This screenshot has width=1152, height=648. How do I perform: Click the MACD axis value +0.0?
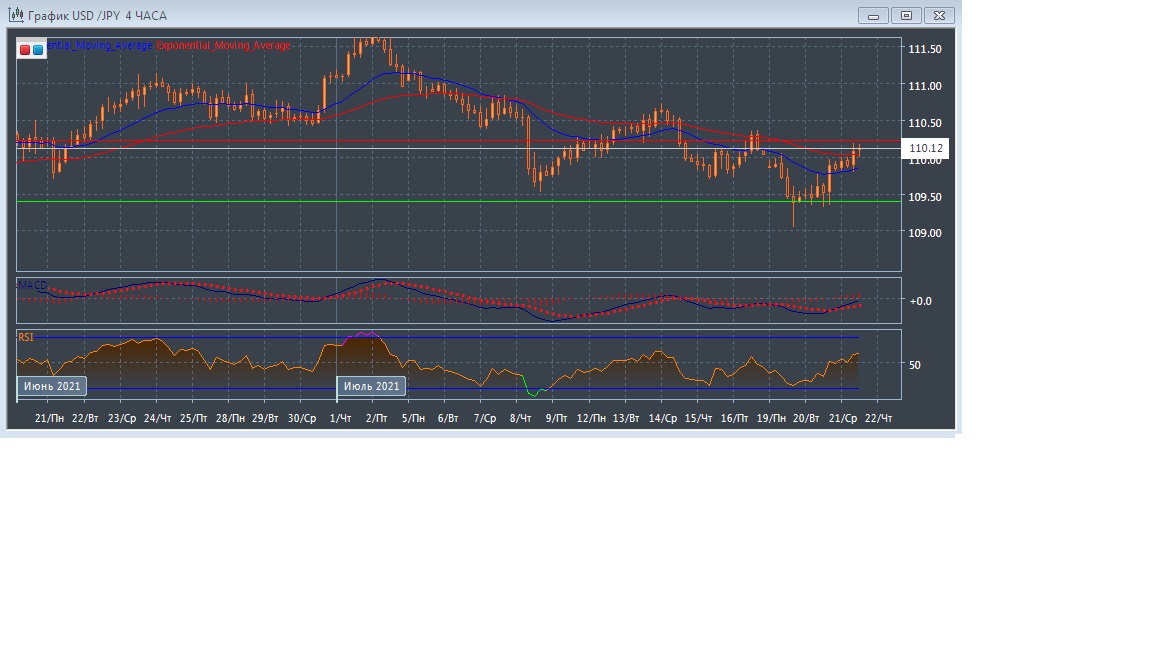[x=920, y=300]
